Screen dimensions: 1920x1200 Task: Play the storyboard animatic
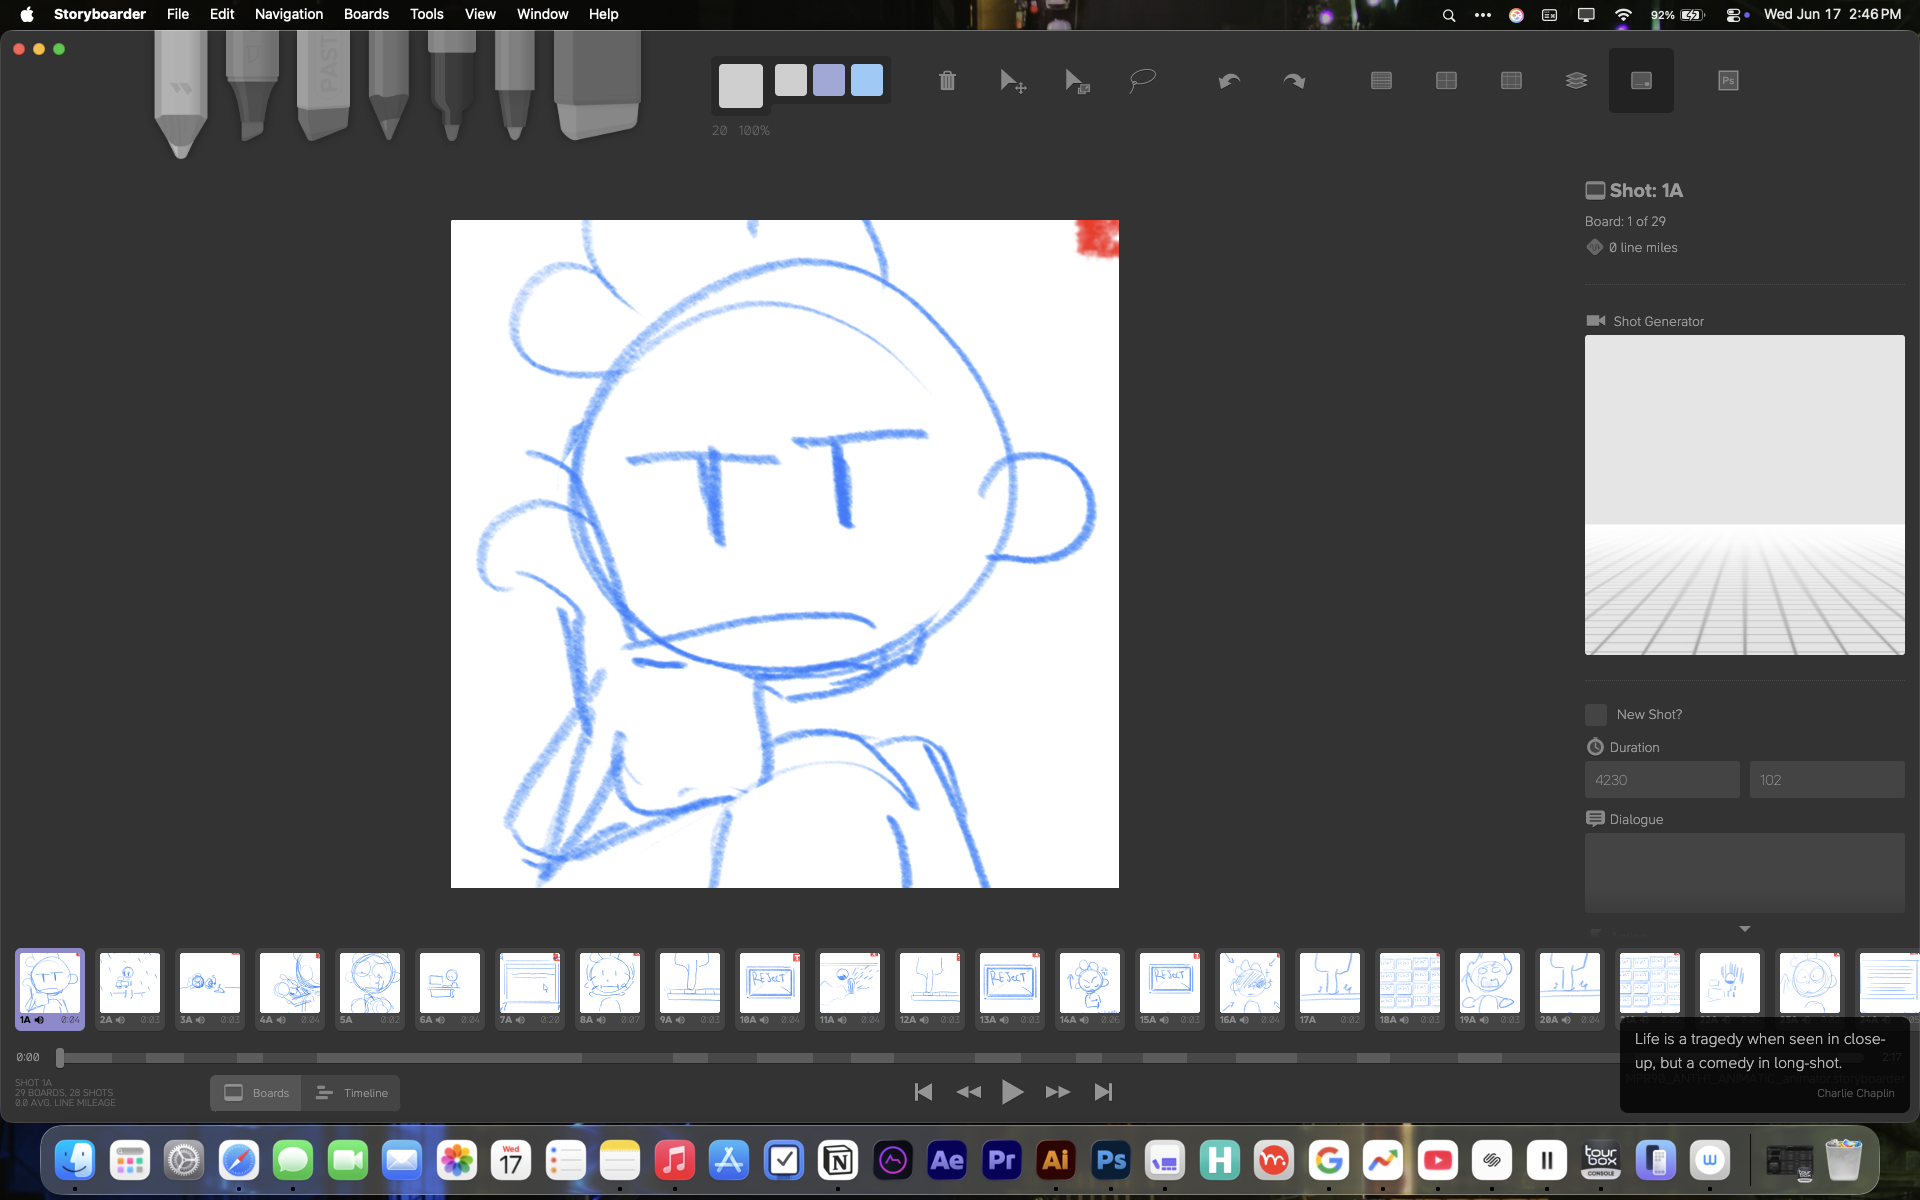[1012, 1092]
